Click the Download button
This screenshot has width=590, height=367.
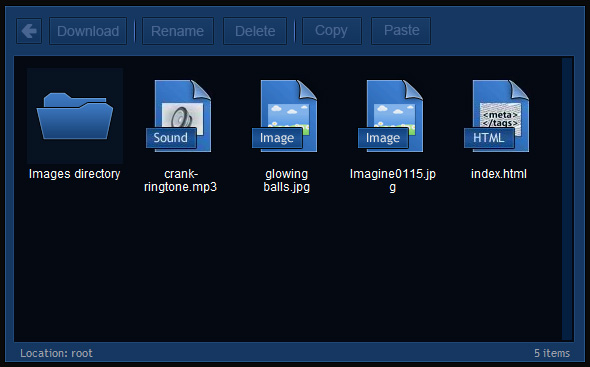tap(88, 31)
